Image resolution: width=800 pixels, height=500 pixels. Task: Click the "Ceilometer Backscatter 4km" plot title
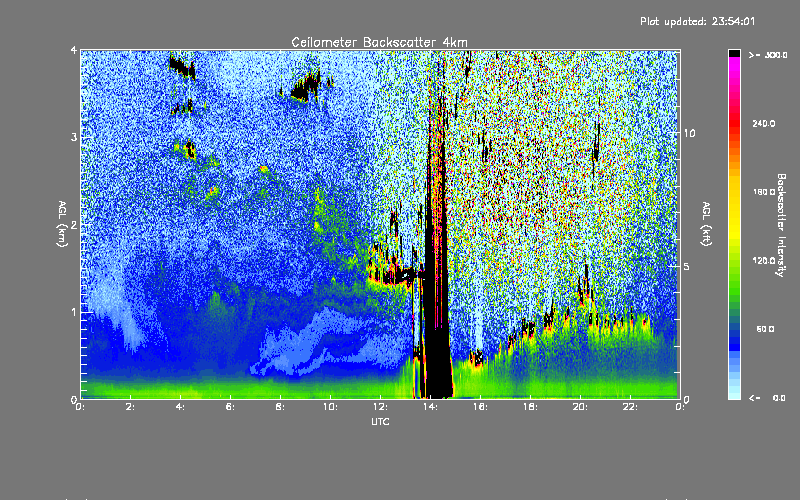coord(379,42)
